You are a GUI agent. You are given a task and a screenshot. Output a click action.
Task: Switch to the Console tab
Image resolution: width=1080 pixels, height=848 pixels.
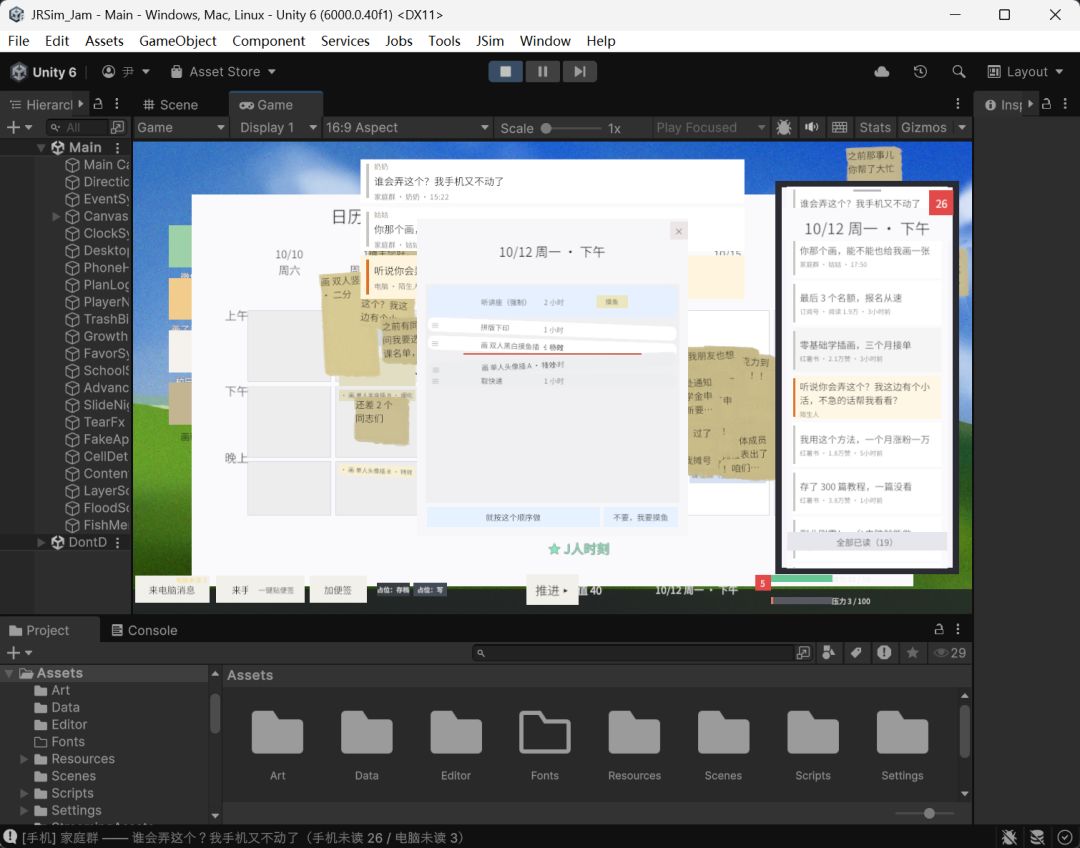[145, 630]
